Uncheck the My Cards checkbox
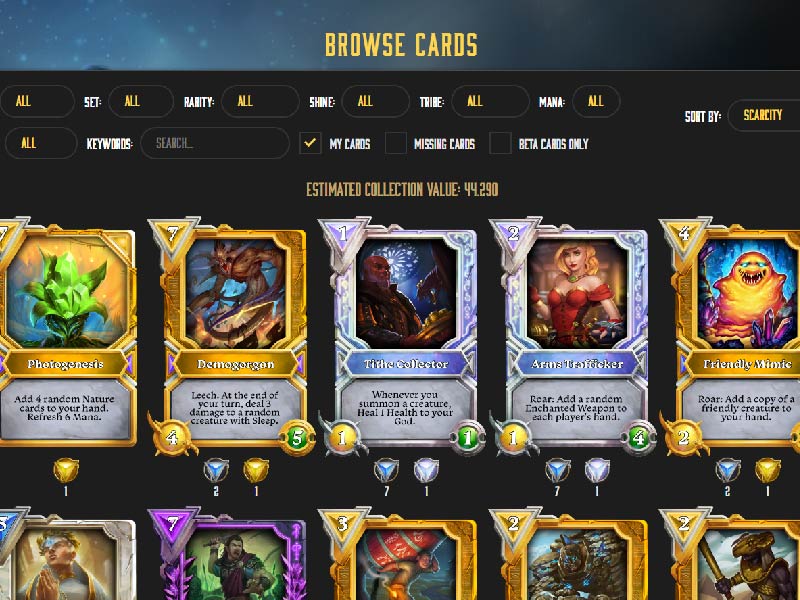 [310, 143]
